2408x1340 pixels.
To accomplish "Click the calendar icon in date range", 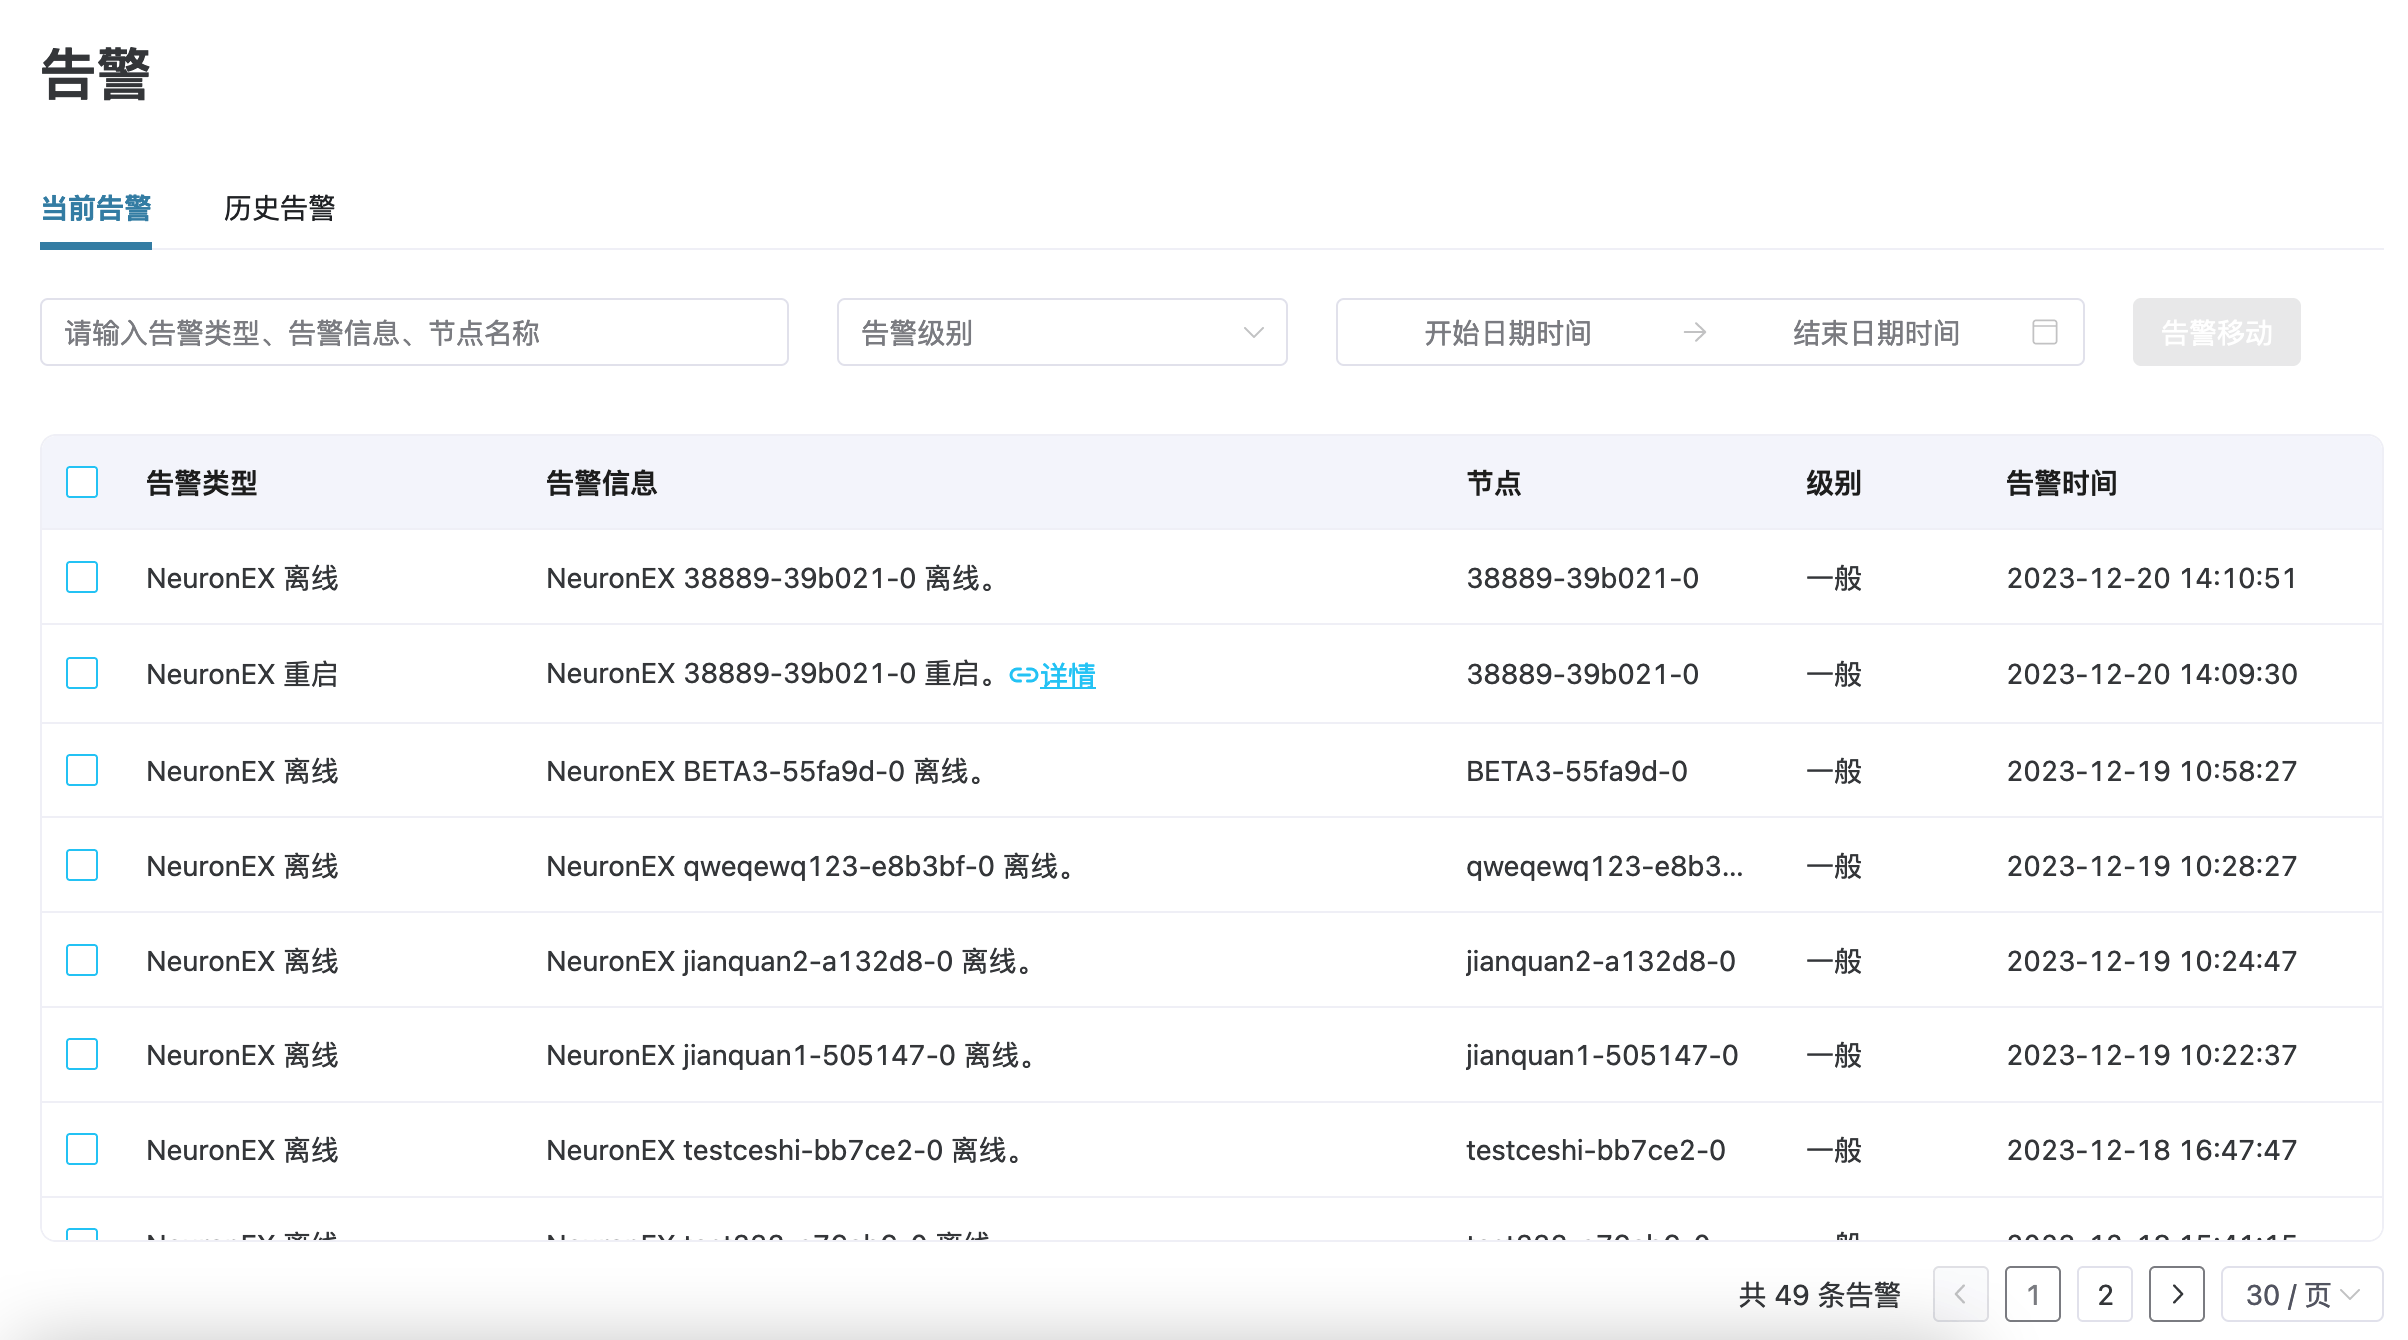I will pos(2044,332).
